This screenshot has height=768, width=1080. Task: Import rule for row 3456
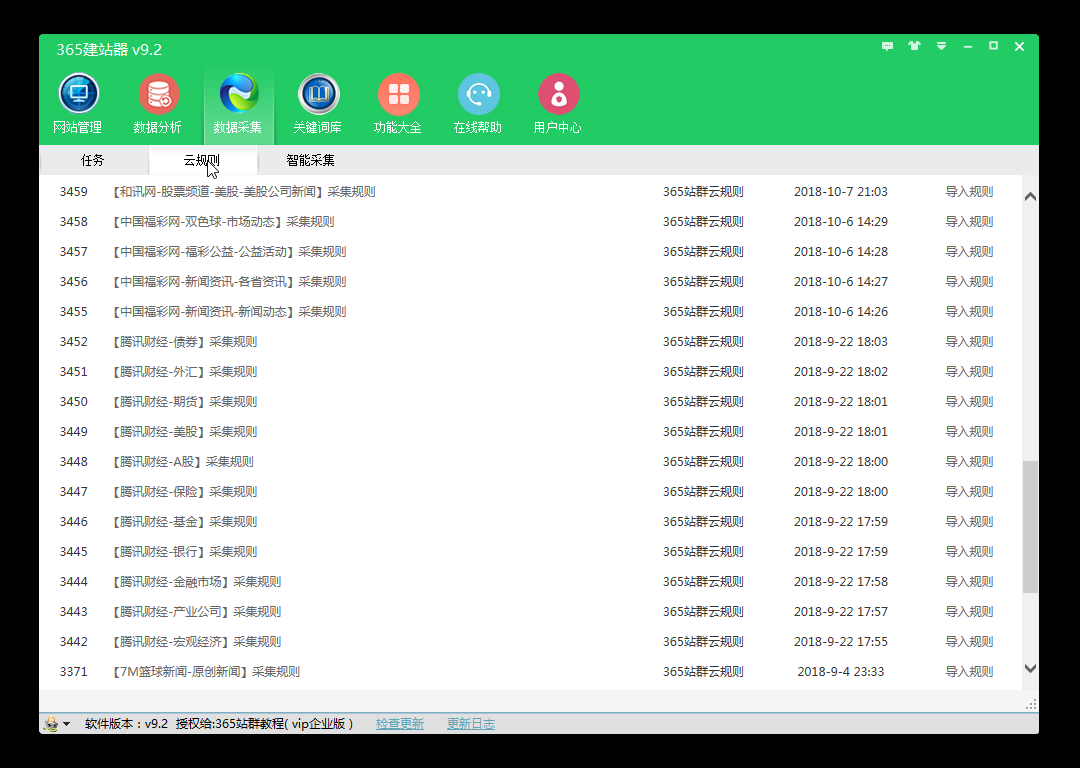(x=969, y=282)
